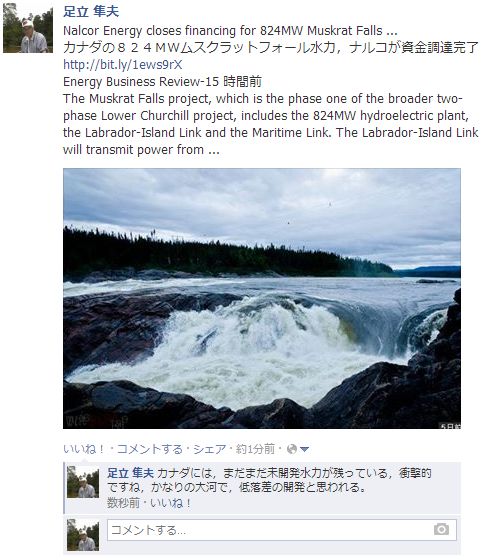Click シェア to share the post
This screenshot has width=484, height=560.
[x=210, y=449]
